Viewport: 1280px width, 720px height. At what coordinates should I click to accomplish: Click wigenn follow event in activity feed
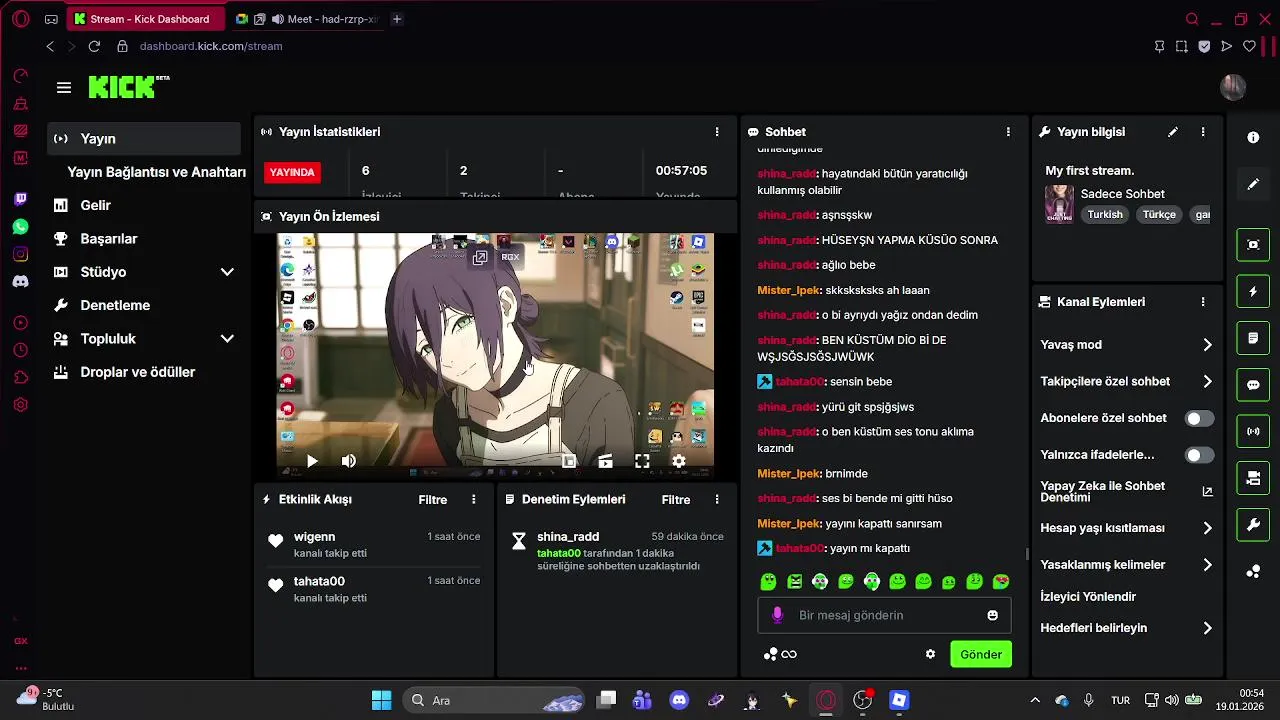point(373,544)
